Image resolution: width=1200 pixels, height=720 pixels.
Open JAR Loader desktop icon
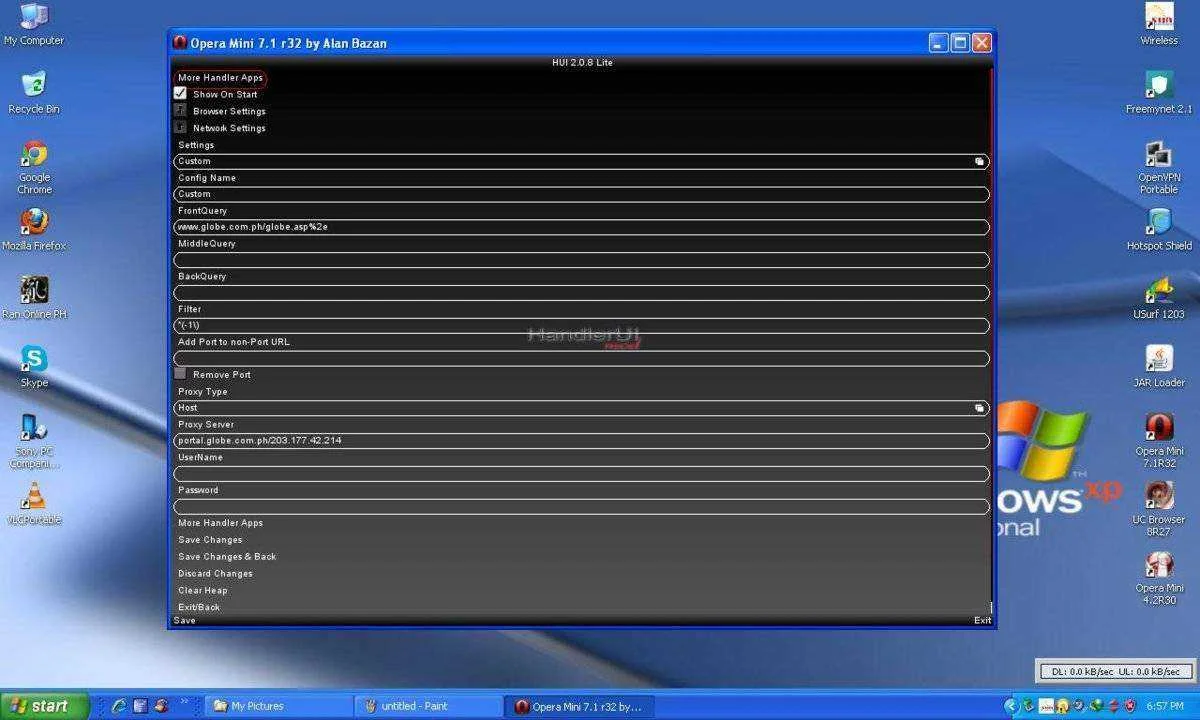(1159, 366)
